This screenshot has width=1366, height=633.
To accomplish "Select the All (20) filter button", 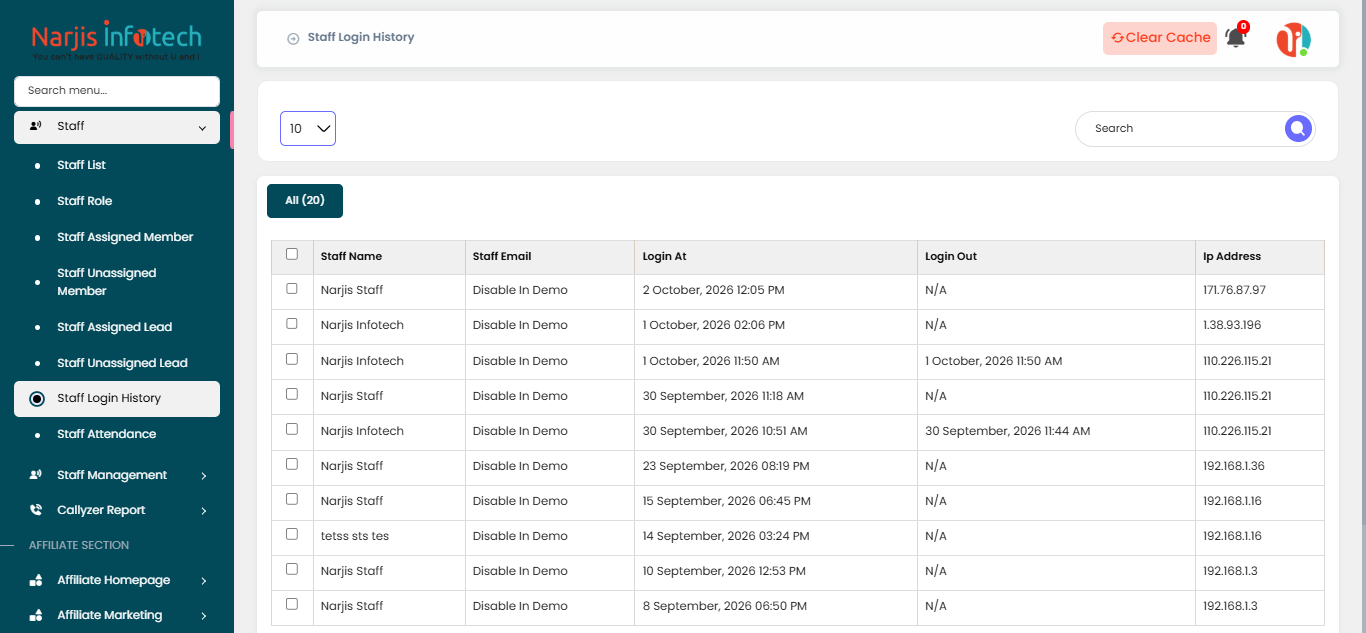I will [305, 200].
